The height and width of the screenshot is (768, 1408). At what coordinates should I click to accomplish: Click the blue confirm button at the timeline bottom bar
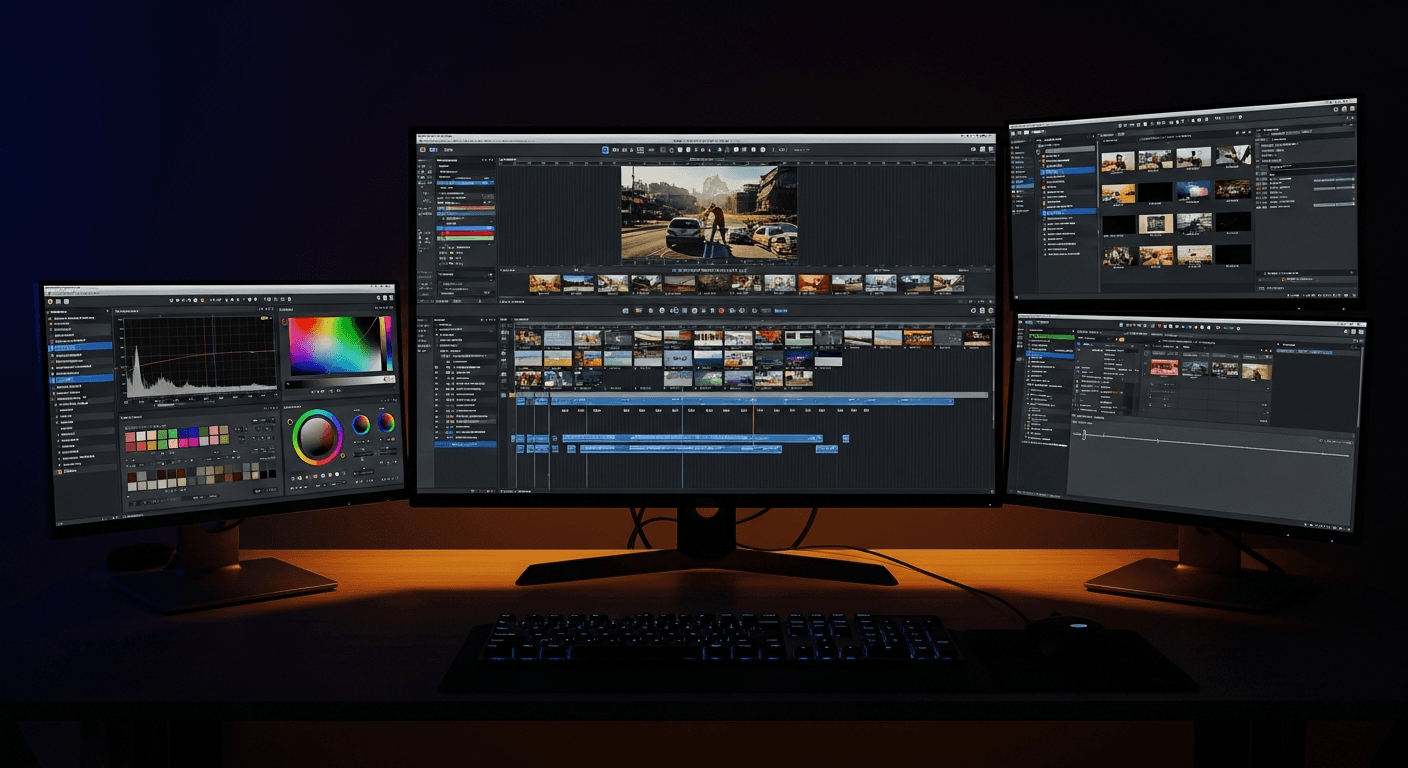779,310
